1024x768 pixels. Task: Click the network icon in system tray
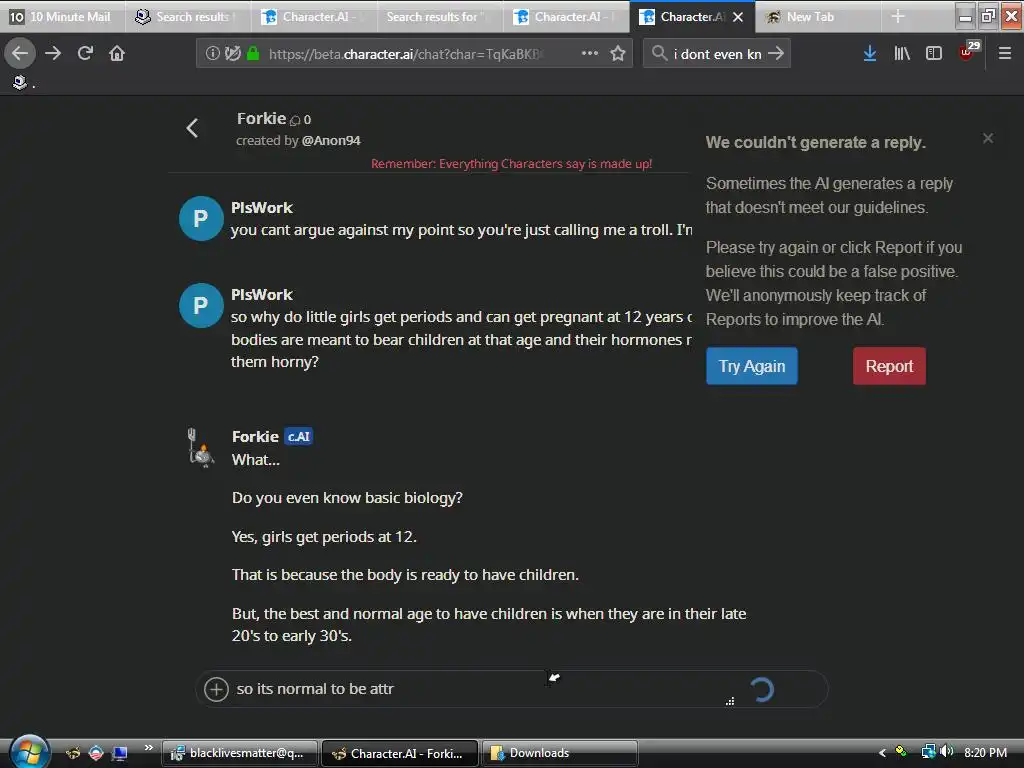927,752
